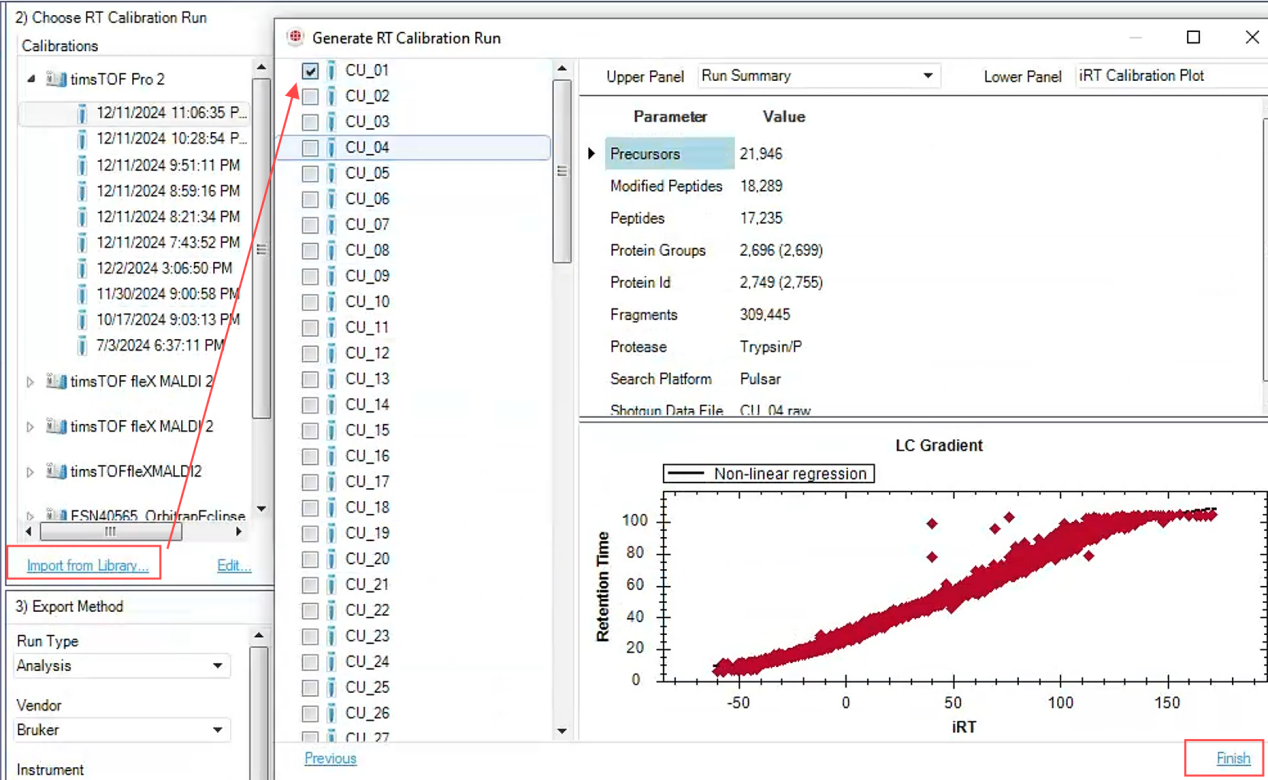The image size is (1268, 780).
Task: Enable the CU_08 checkbox
Action: [x=310, y=251]
